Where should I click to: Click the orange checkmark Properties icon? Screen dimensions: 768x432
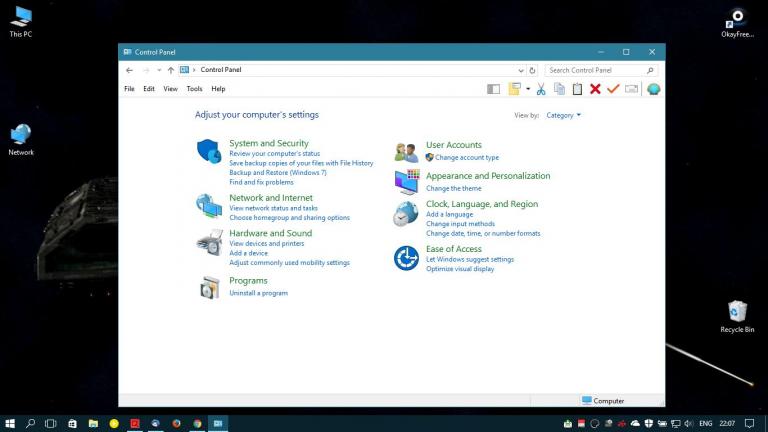[613, 89]
